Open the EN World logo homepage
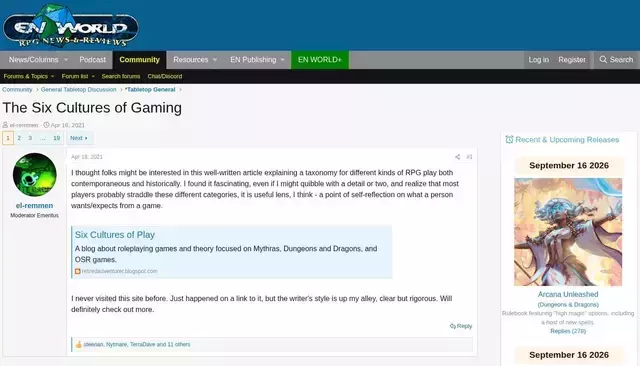The image size is (640, 366). [71, 25]
